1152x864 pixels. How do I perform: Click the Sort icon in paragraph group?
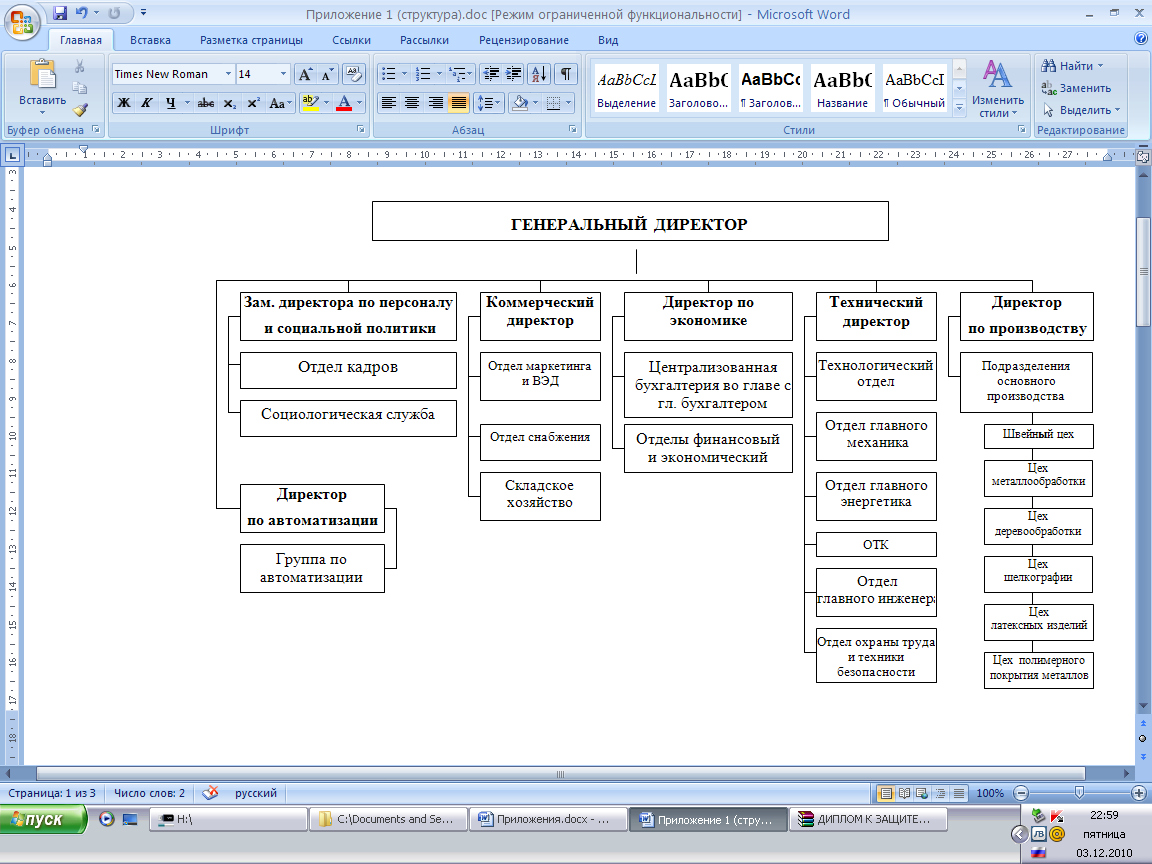pos(538,74)
